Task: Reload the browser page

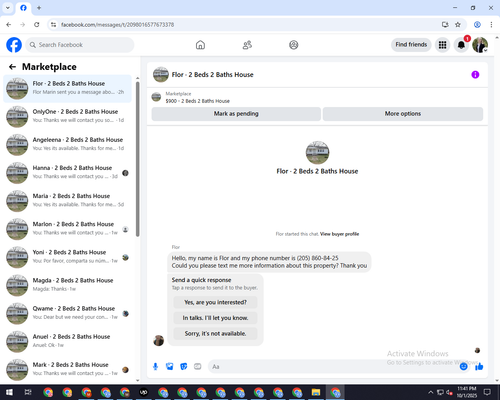Action: pos(37,25)
